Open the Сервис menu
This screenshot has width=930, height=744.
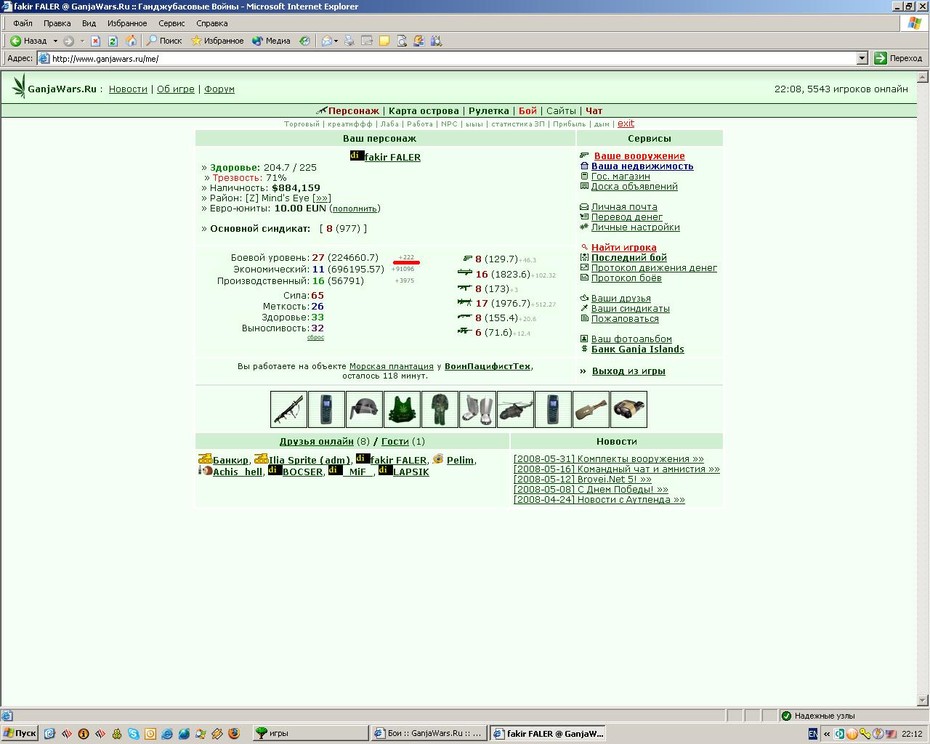click(171, 24)
